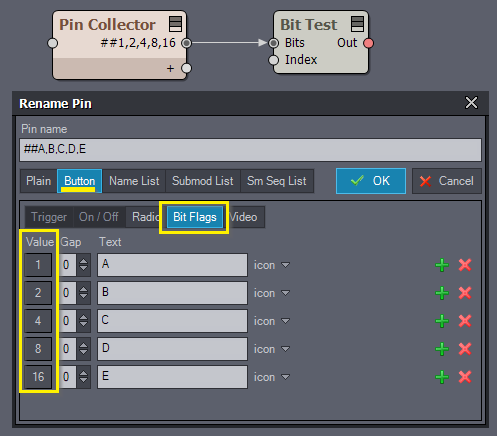Increase the Gap value for row A
The width and height of the screenshot is (497, 436).
[x=83, y=261]
